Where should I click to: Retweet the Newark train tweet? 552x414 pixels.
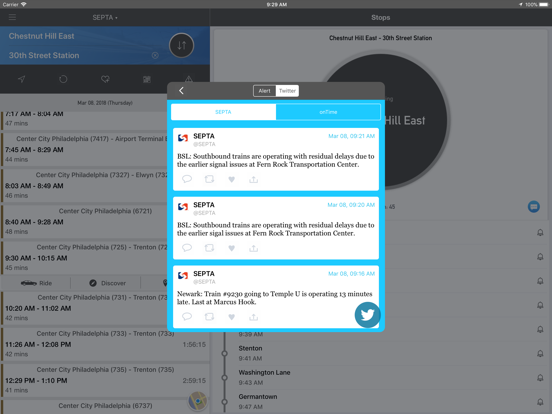pos(209,316)
